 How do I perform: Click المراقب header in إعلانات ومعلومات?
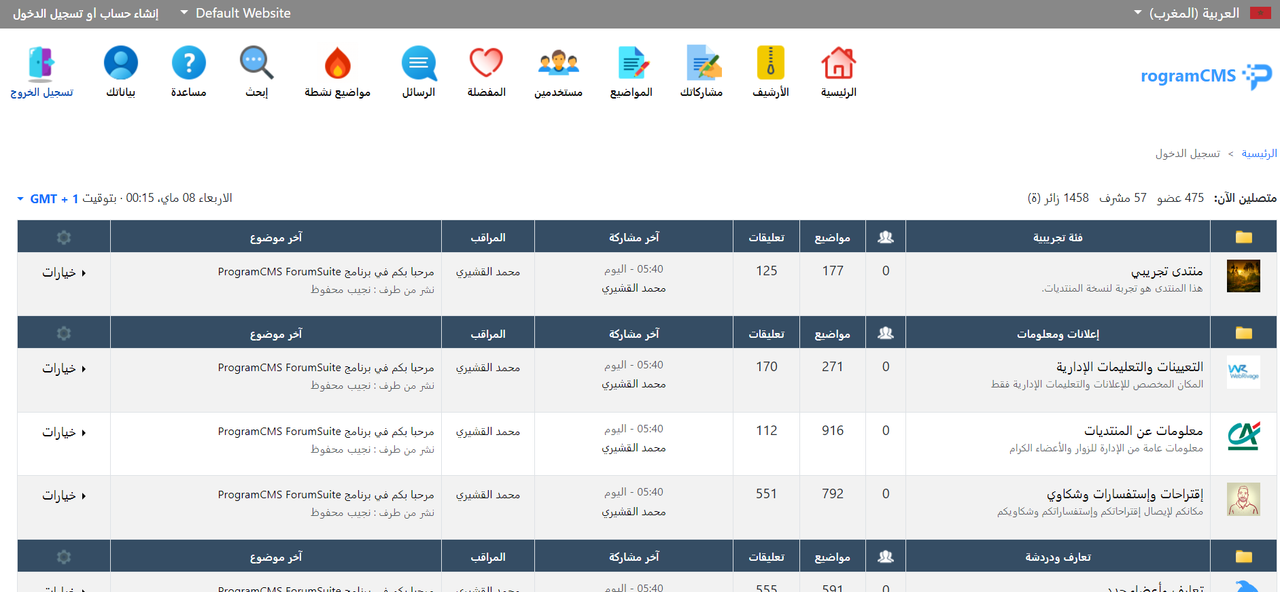click(488, 333)
